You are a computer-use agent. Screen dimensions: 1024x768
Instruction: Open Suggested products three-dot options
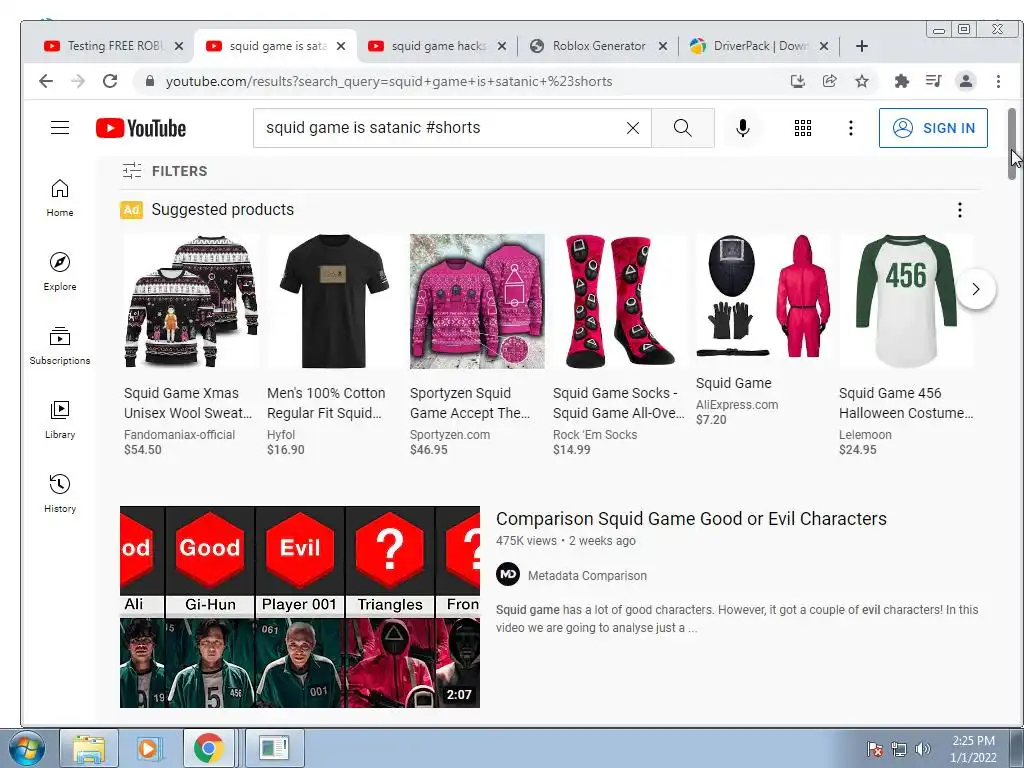tap(959, 210)
